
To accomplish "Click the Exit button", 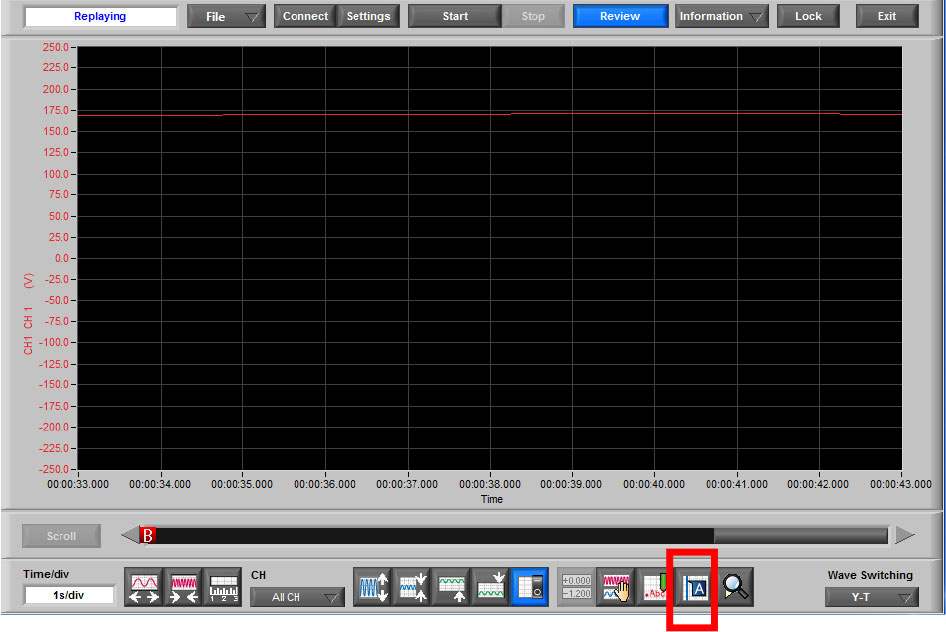I will coord(887,17).
